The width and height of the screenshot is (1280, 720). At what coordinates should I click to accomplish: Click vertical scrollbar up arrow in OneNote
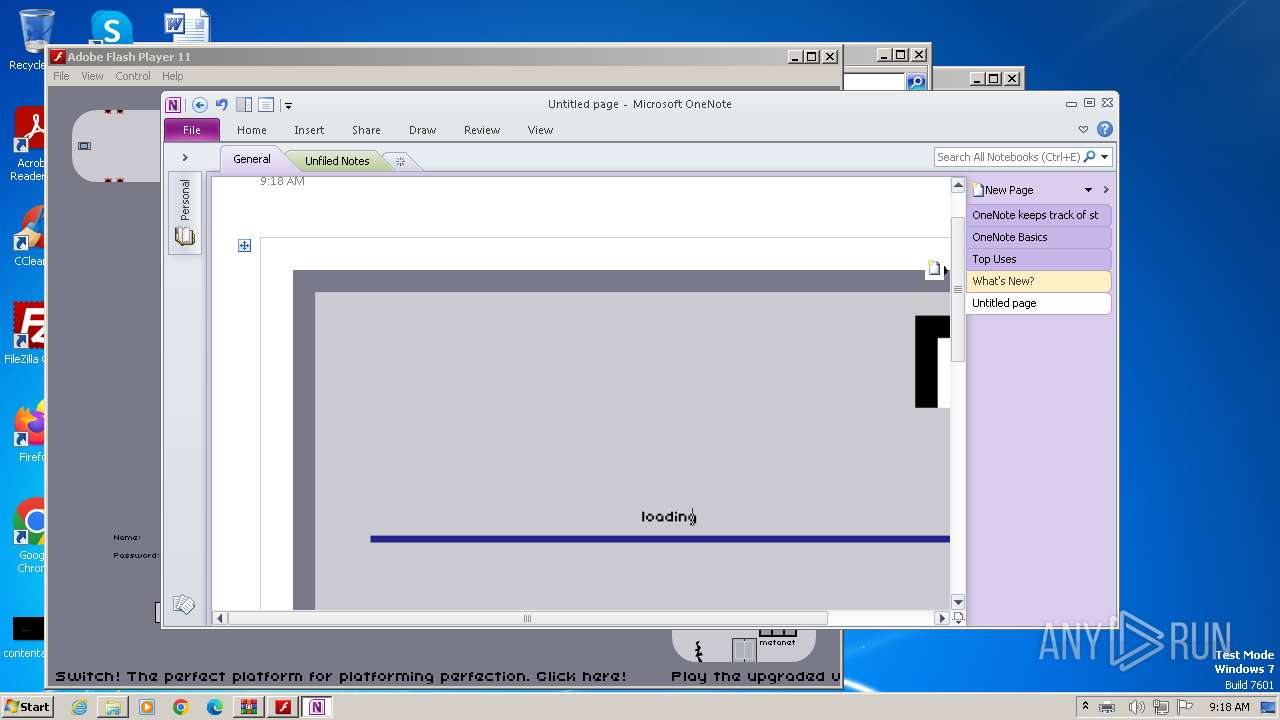tap(957, 185)
